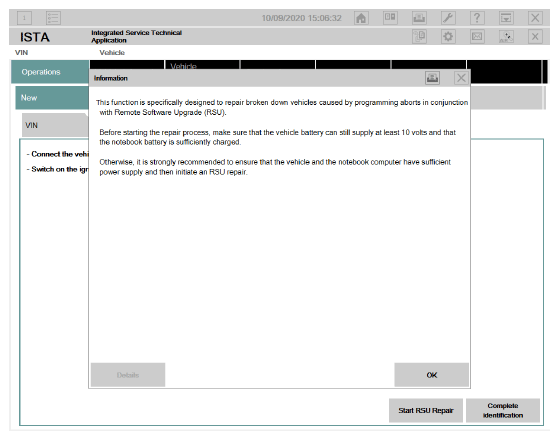The height and width of the screenshot is (440, 559).
Task: Select the Operations tab
Action: [50, 72]
